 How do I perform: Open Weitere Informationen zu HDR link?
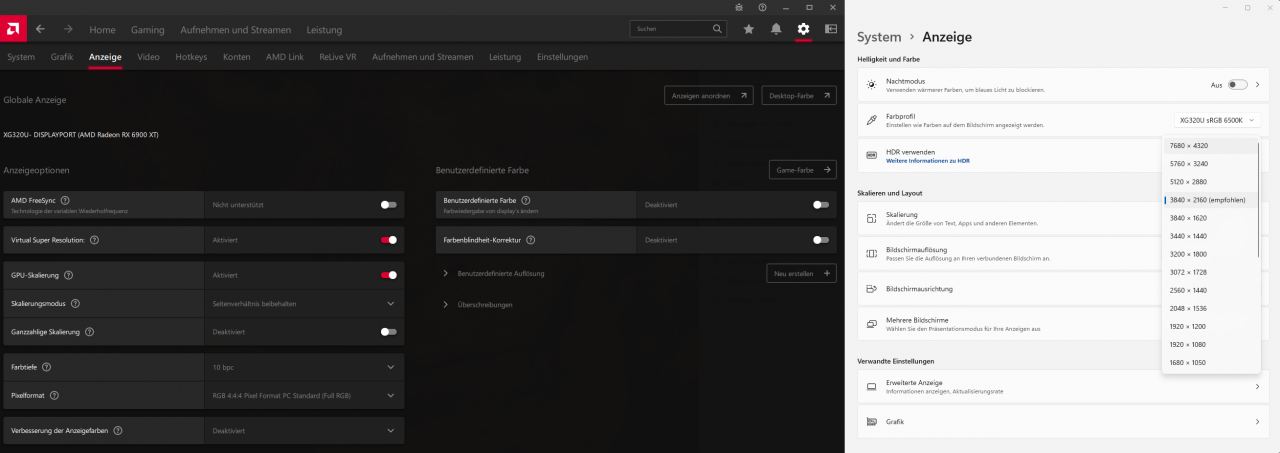[x=928, y=160]
